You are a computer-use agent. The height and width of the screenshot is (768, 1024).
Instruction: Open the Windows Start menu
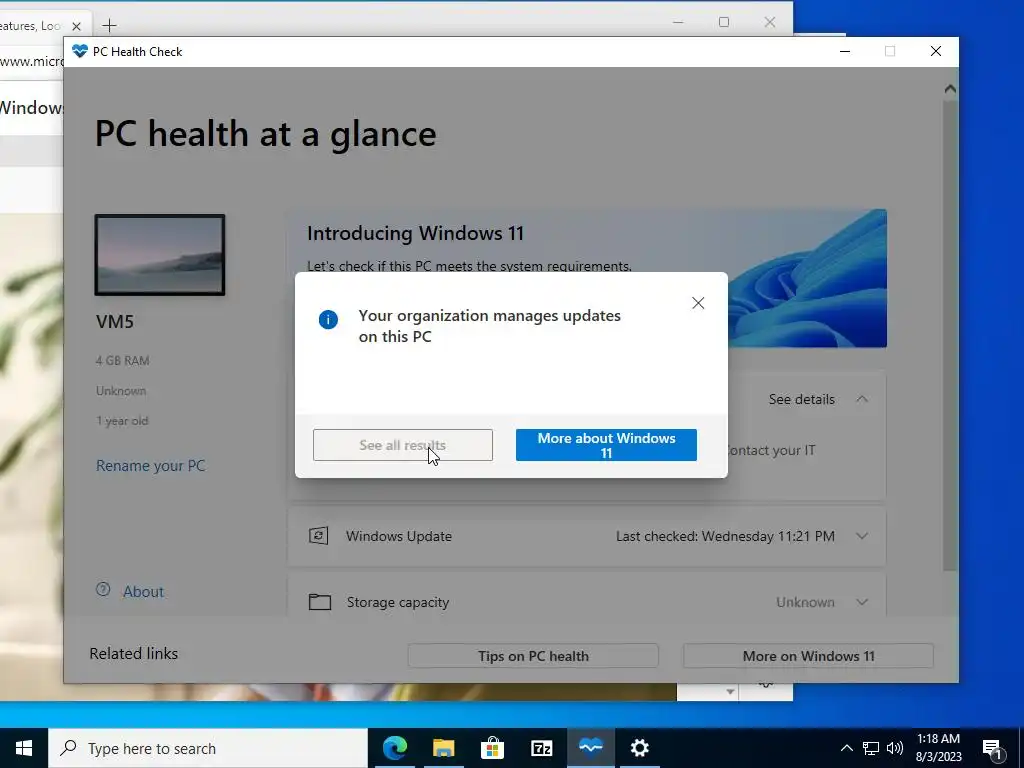point(24,748)
